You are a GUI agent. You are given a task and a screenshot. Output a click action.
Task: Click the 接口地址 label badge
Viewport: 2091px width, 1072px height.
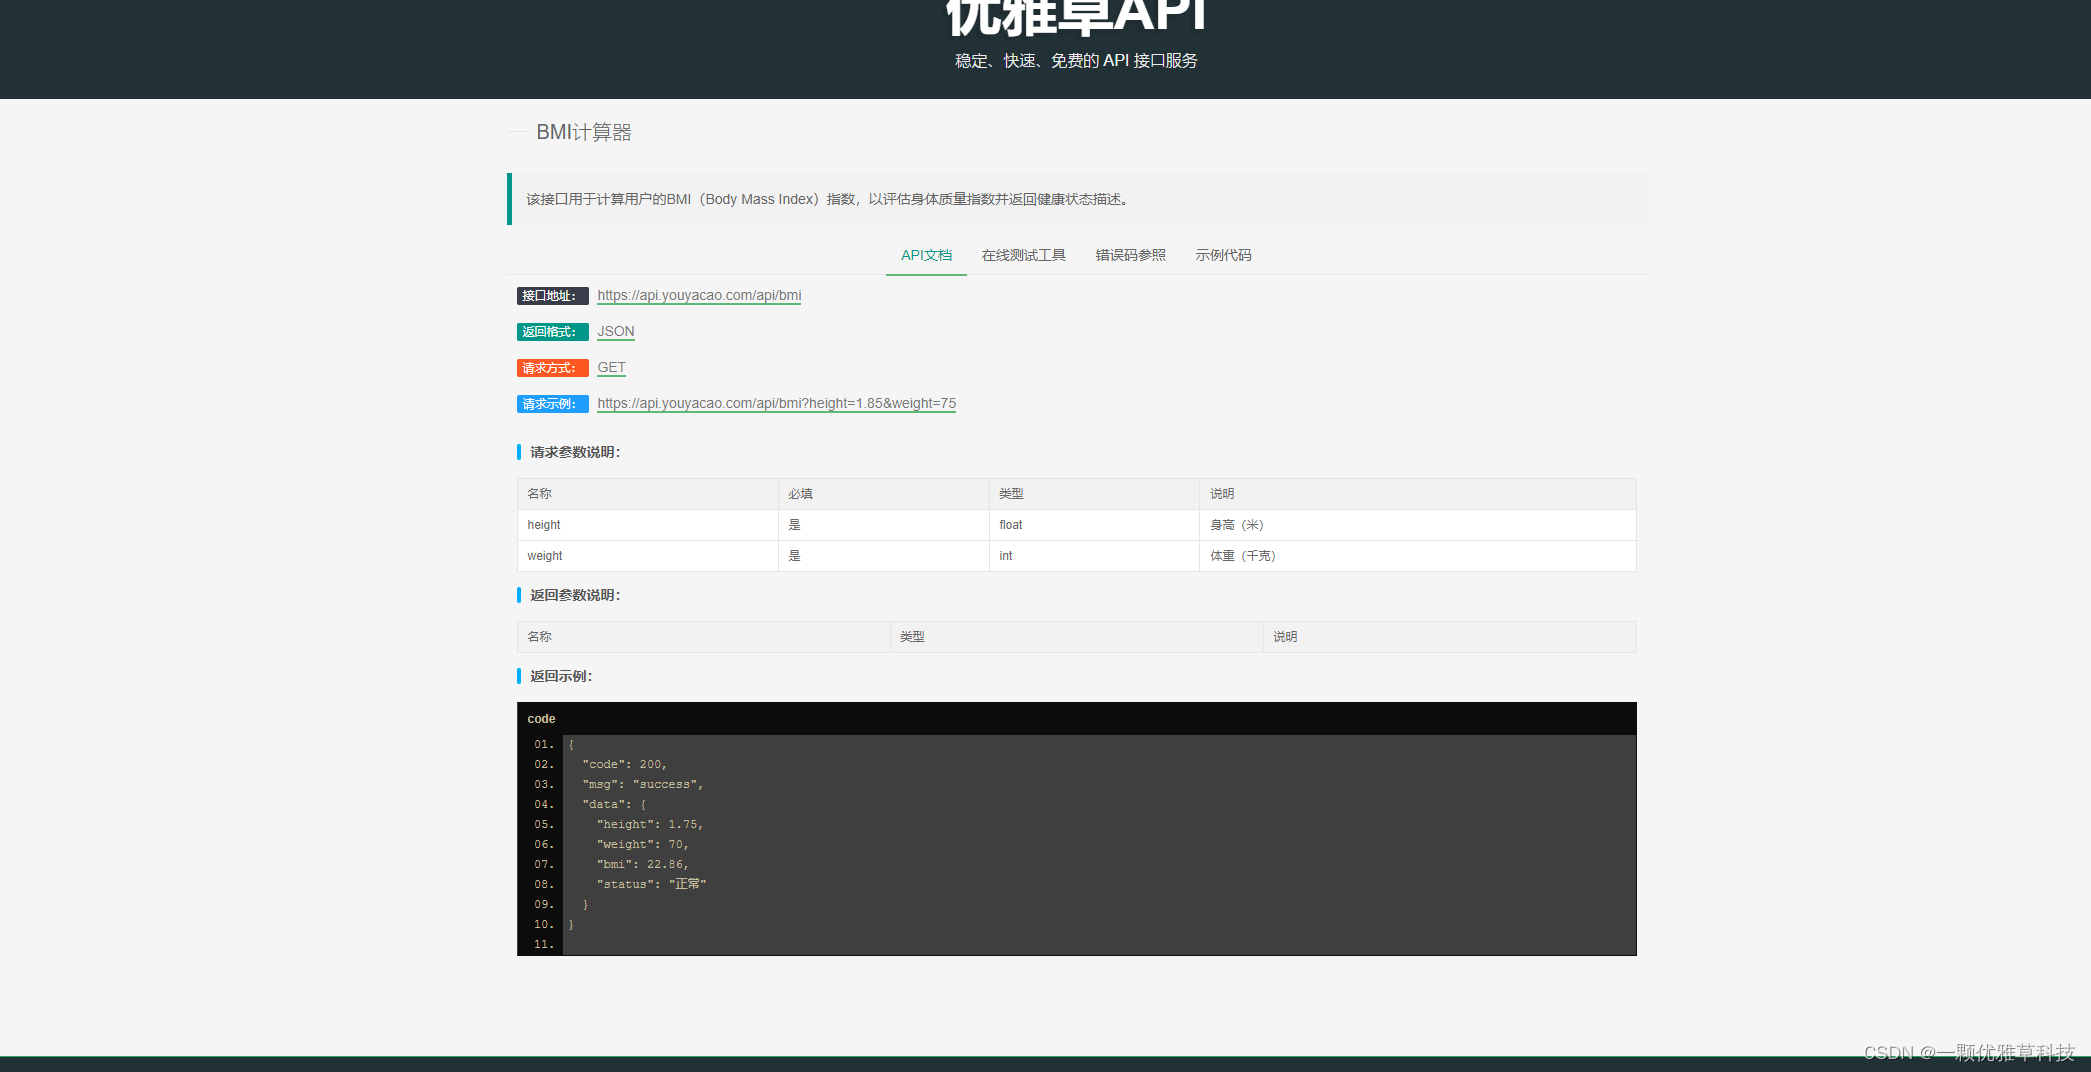552,296
